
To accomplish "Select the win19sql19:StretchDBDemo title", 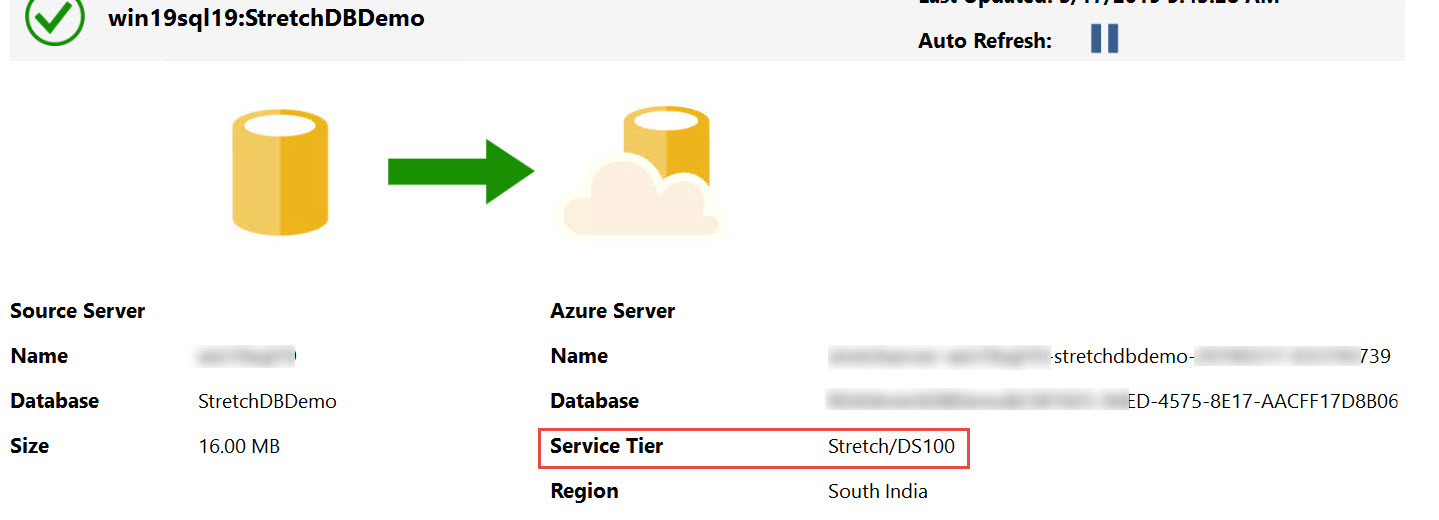I will (x=266, y=18).
